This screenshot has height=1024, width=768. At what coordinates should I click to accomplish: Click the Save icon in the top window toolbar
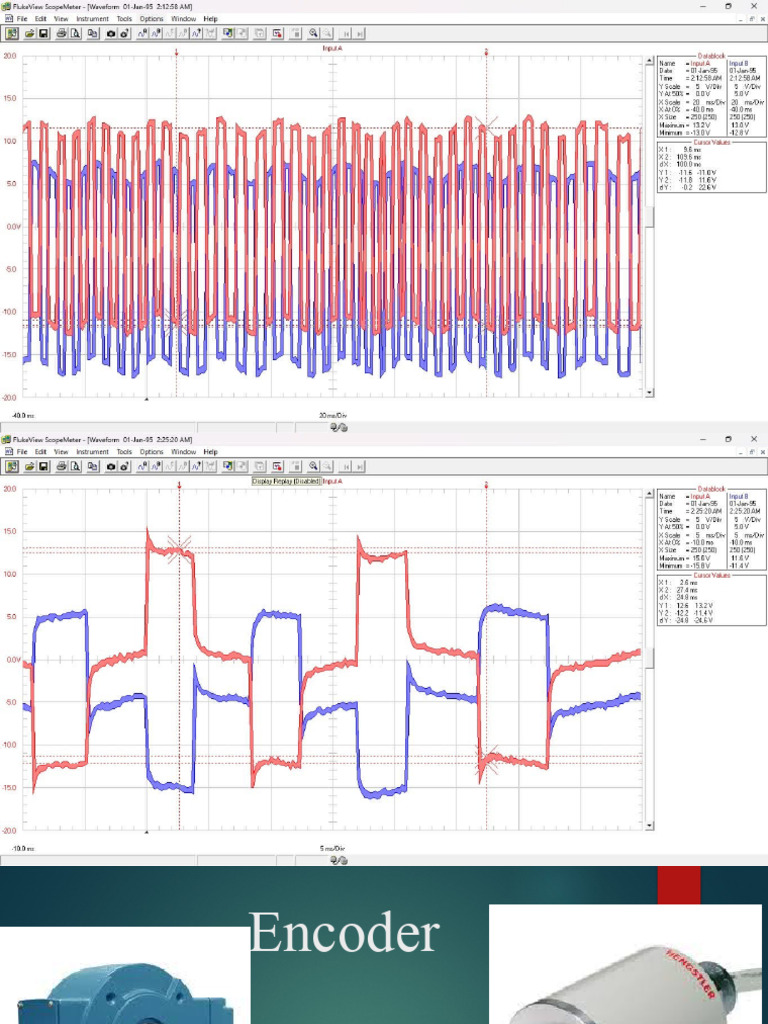point(43,33)
